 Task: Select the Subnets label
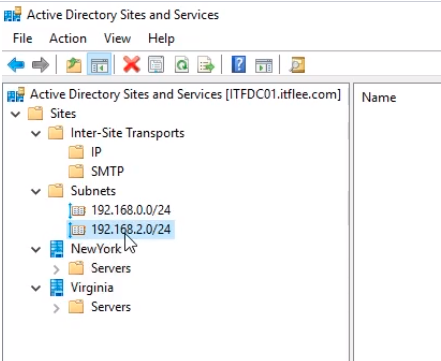pos(93,191)
